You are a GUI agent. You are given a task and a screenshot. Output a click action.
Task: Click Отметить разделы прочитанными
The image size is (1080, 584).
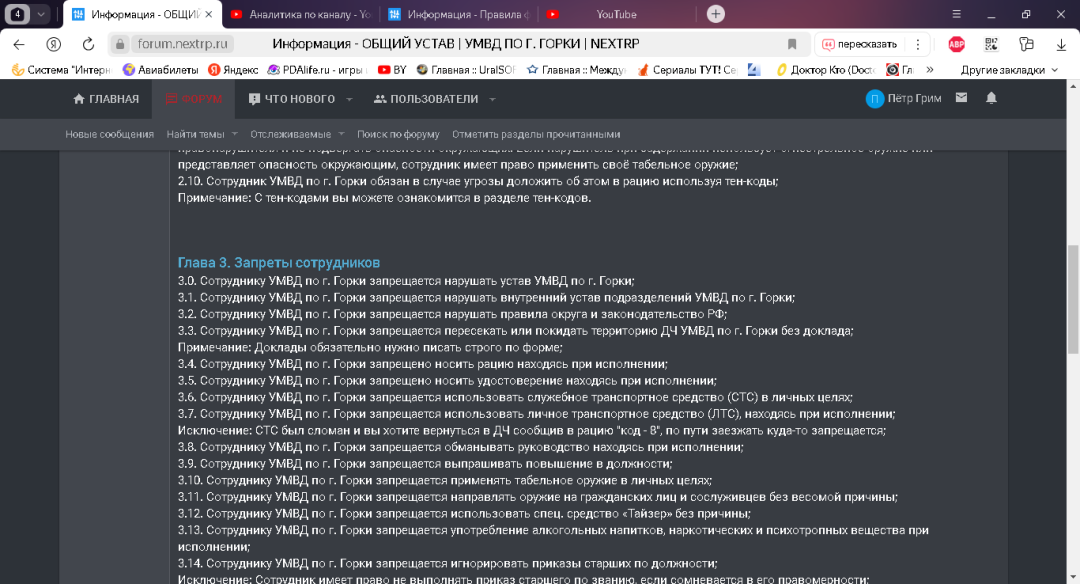(536, 134)
